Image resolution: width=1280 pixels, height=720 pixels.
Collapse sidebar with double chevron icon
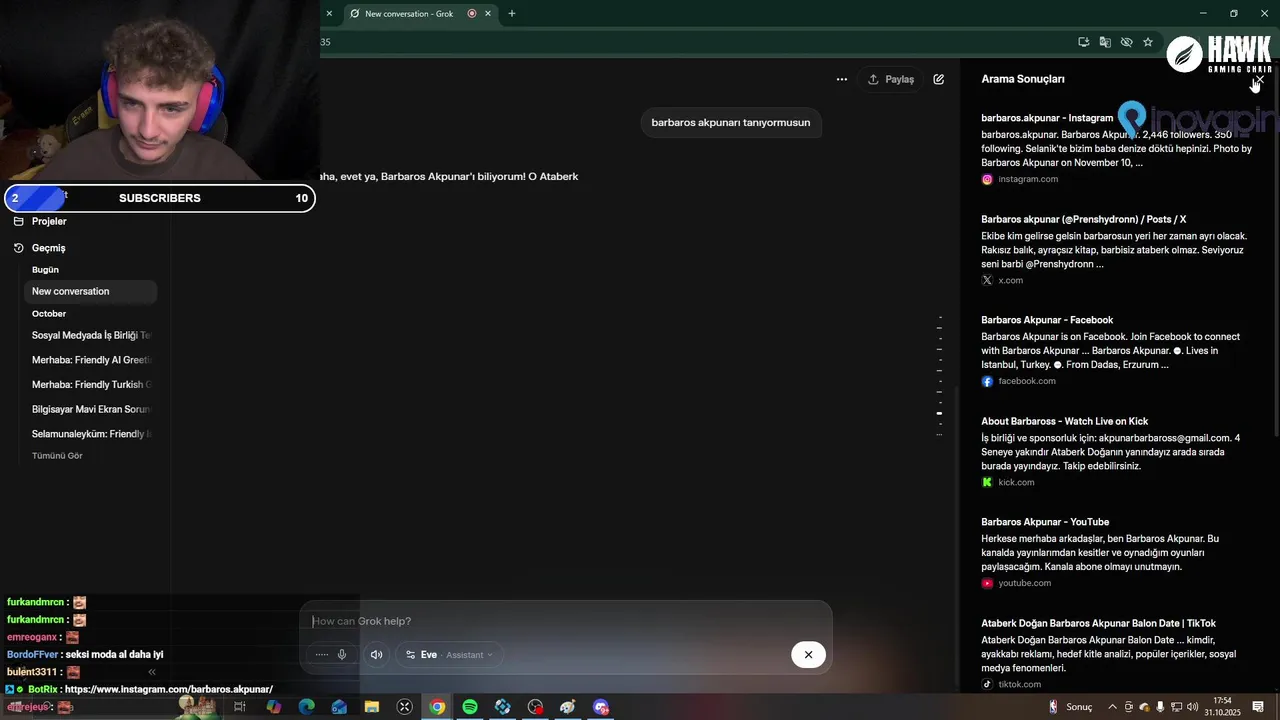[x=152, y=672]
